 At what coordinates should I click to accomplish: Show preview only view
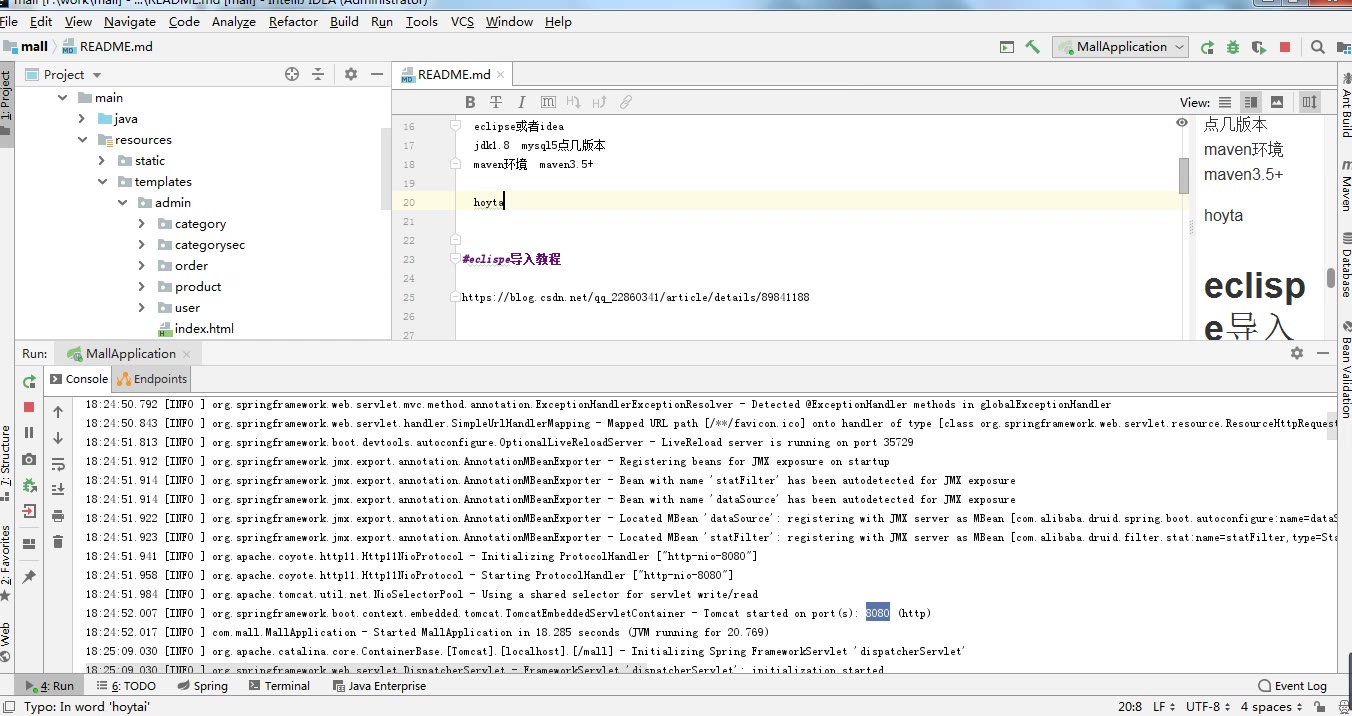[x=1277, y=102]
